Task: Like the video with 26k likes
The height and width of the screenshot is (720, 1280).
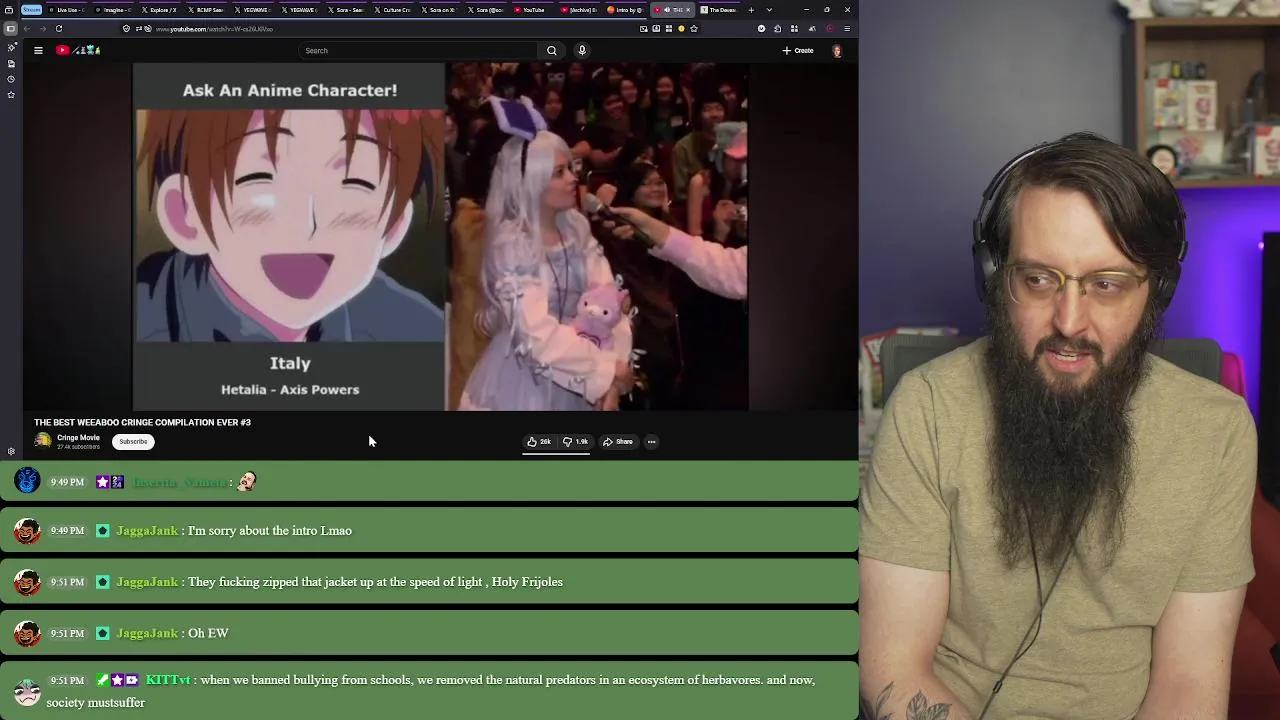Action: point(539,441)
